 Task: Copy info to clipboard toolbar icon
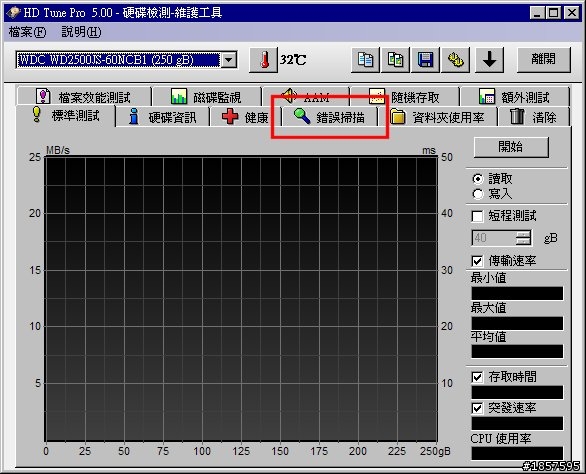pos(365,60)
